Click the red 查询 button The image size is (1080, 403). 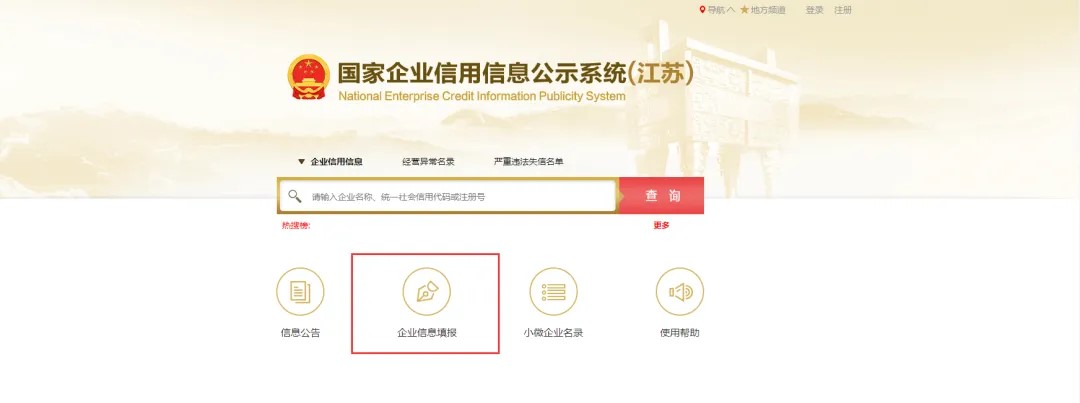click(661, 196)
